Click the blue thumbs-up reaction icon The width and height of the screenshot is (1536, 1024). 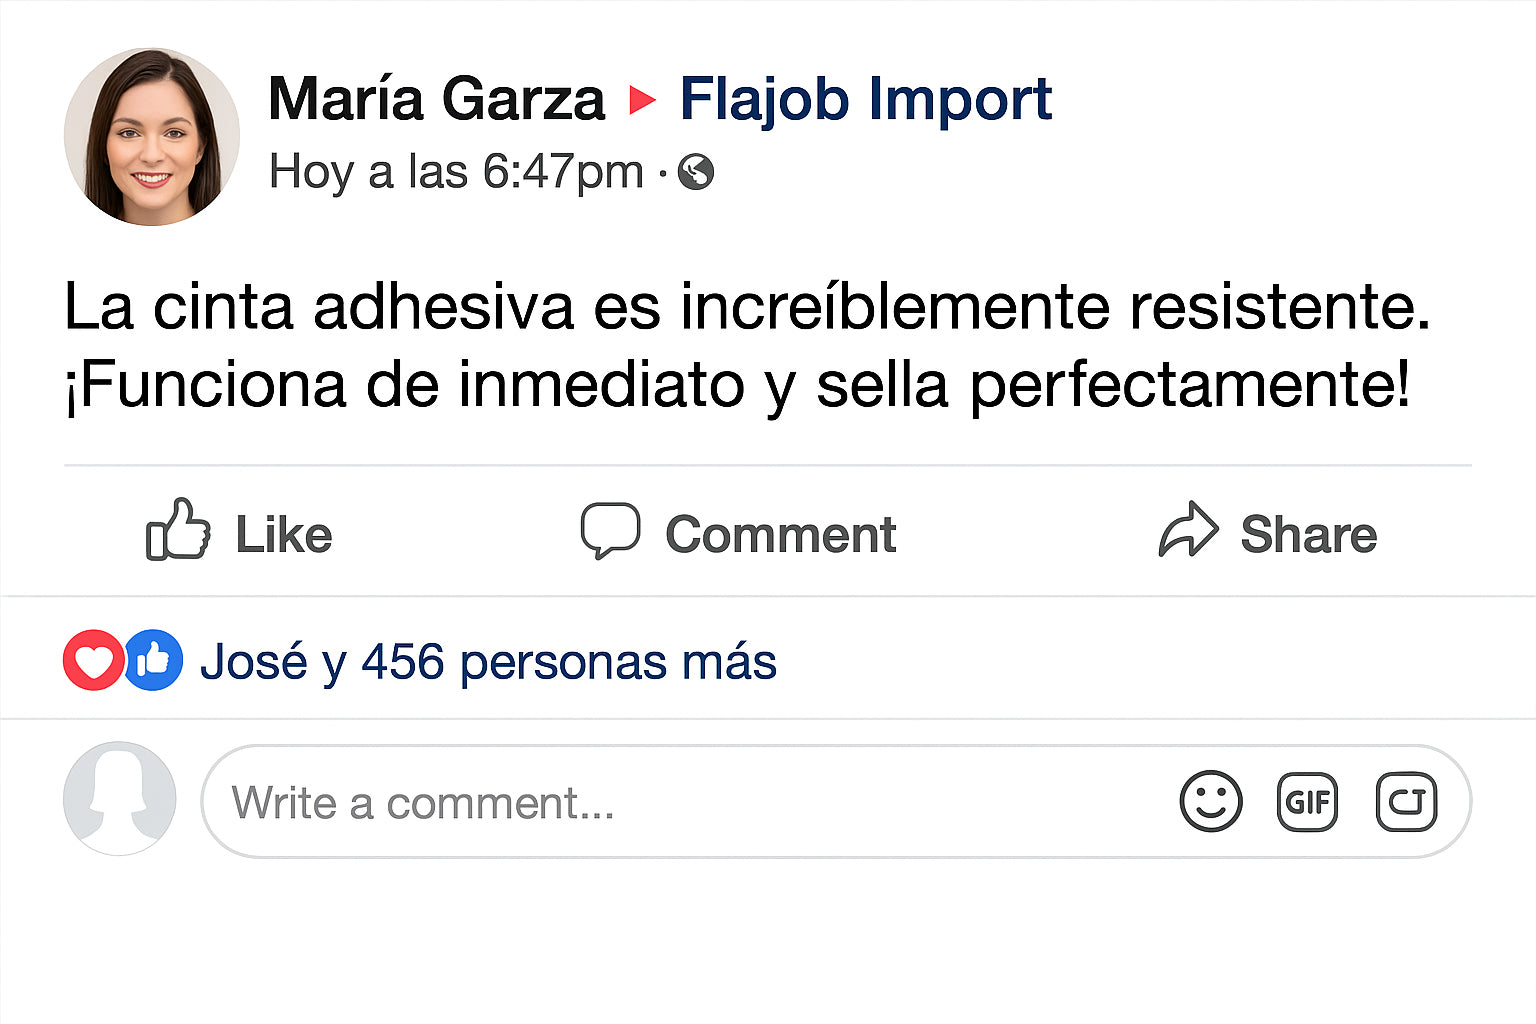tap(153, 661)
